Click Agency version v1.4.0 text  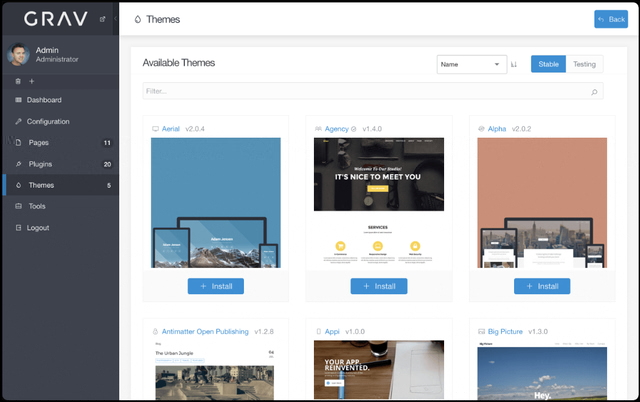click(372, 129)
